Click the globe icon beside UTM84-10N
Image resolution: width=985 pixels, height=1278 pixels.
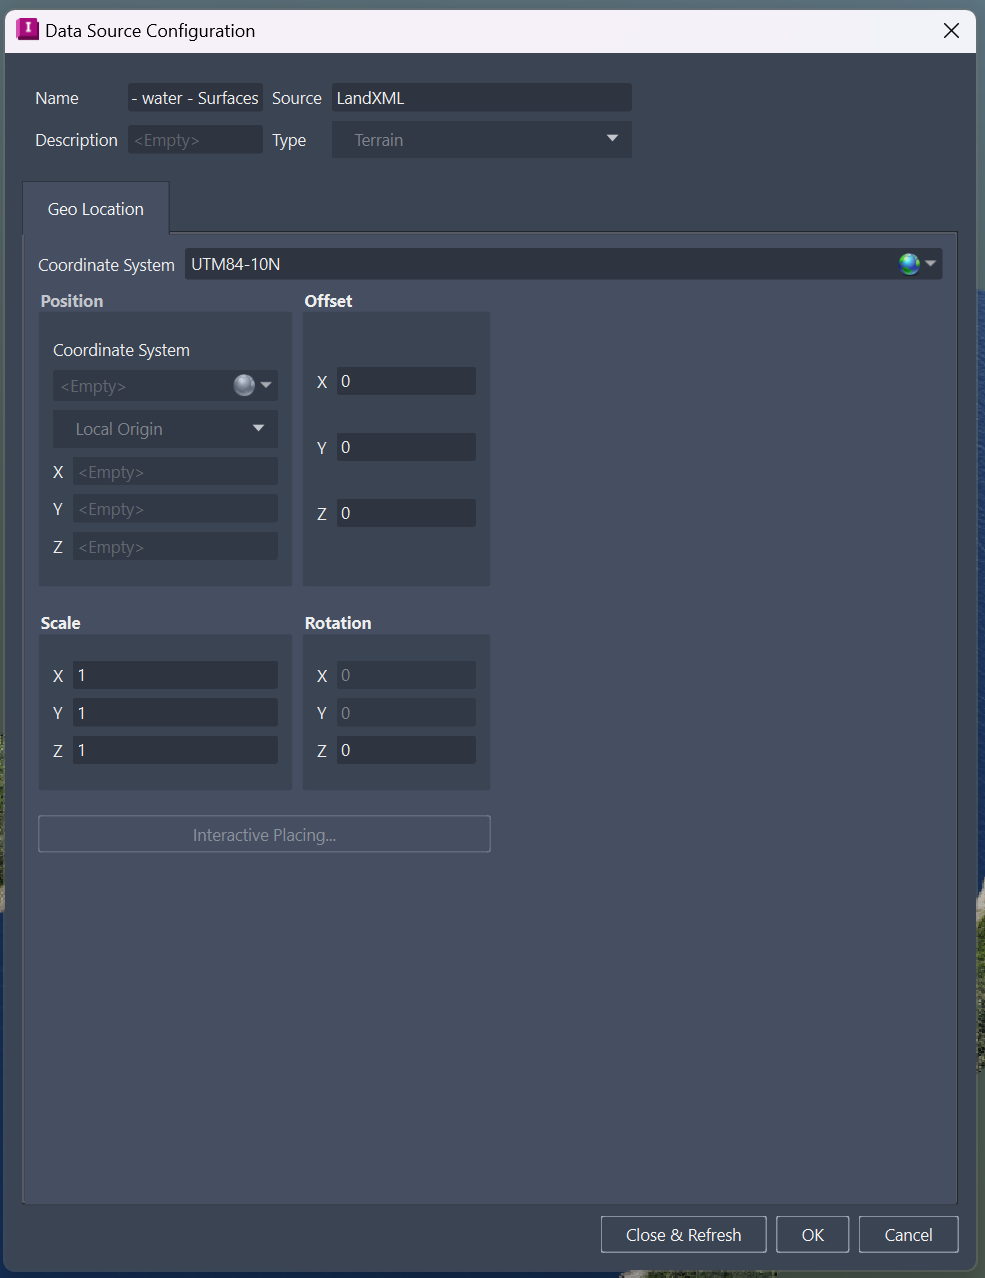(908, 263)
